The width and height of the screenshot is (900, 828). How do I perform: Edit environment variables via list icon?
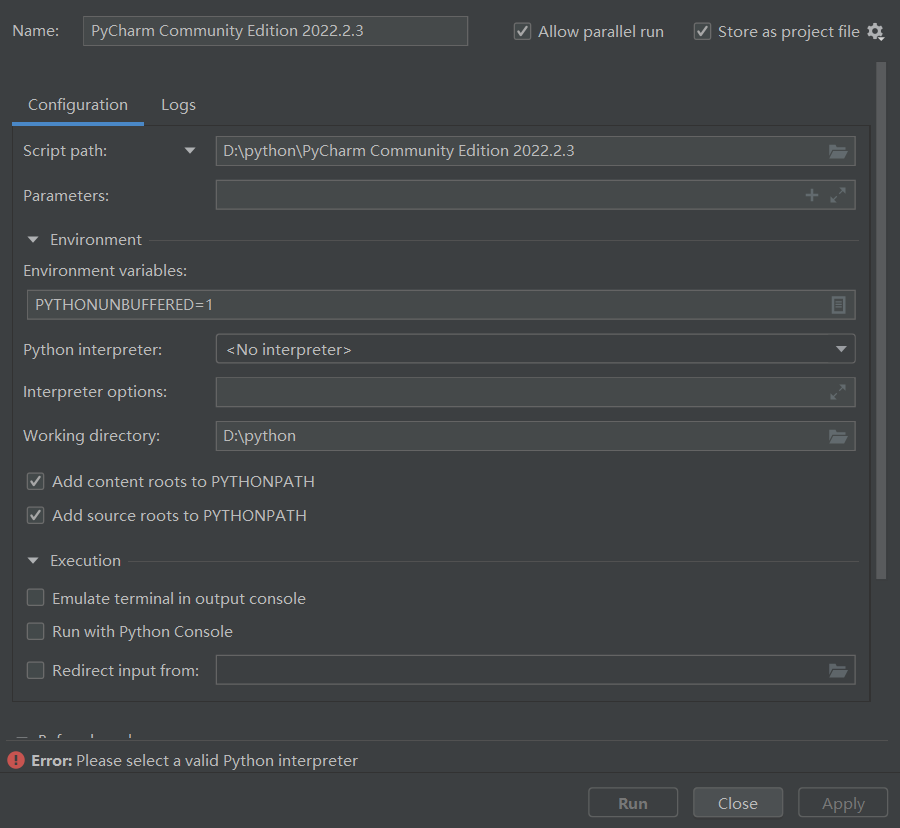point(839,305)
